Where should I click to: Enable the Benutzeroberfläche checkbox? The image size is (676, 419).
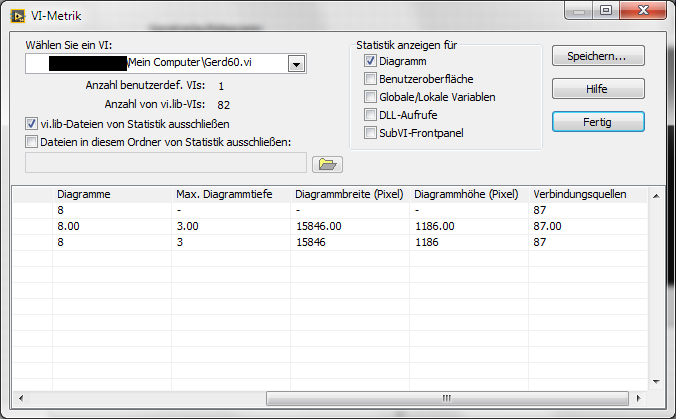pyautogui.click(x=370, y=79)
